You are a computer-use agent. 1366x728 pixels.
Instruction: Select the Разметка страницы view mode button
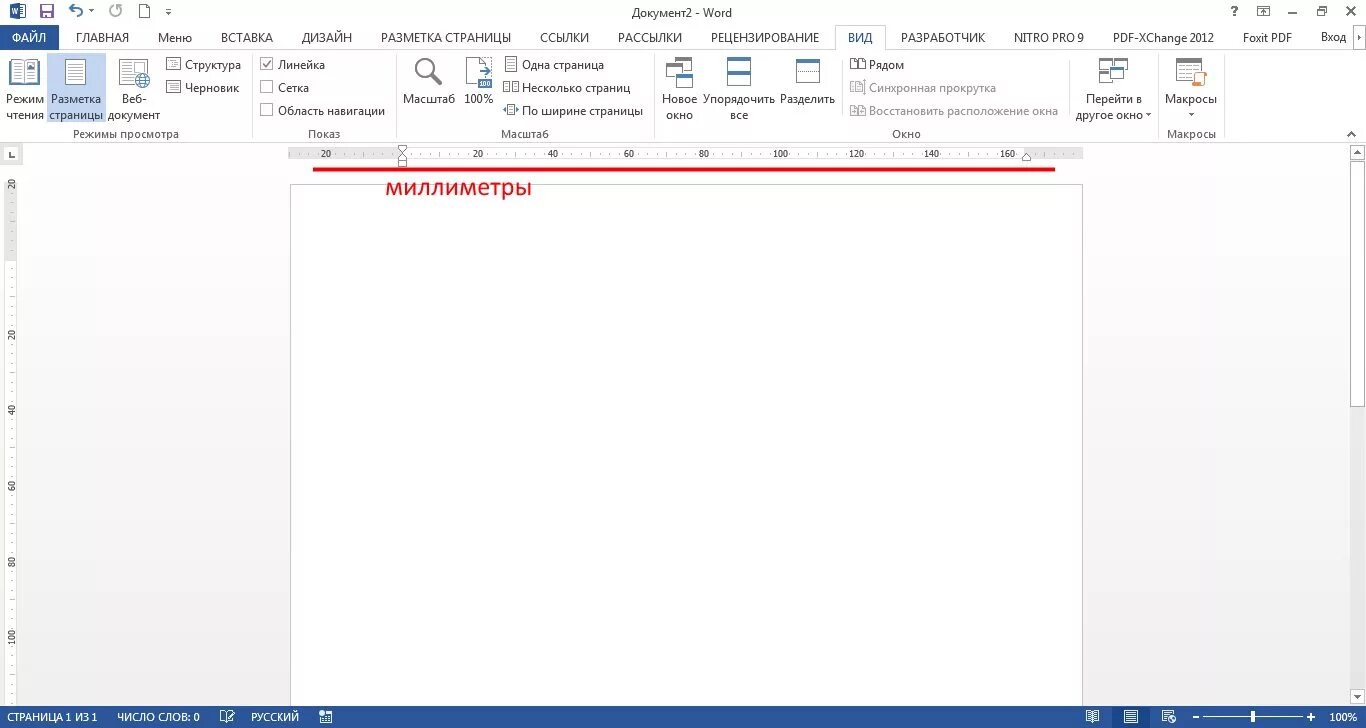pos(76,90)
